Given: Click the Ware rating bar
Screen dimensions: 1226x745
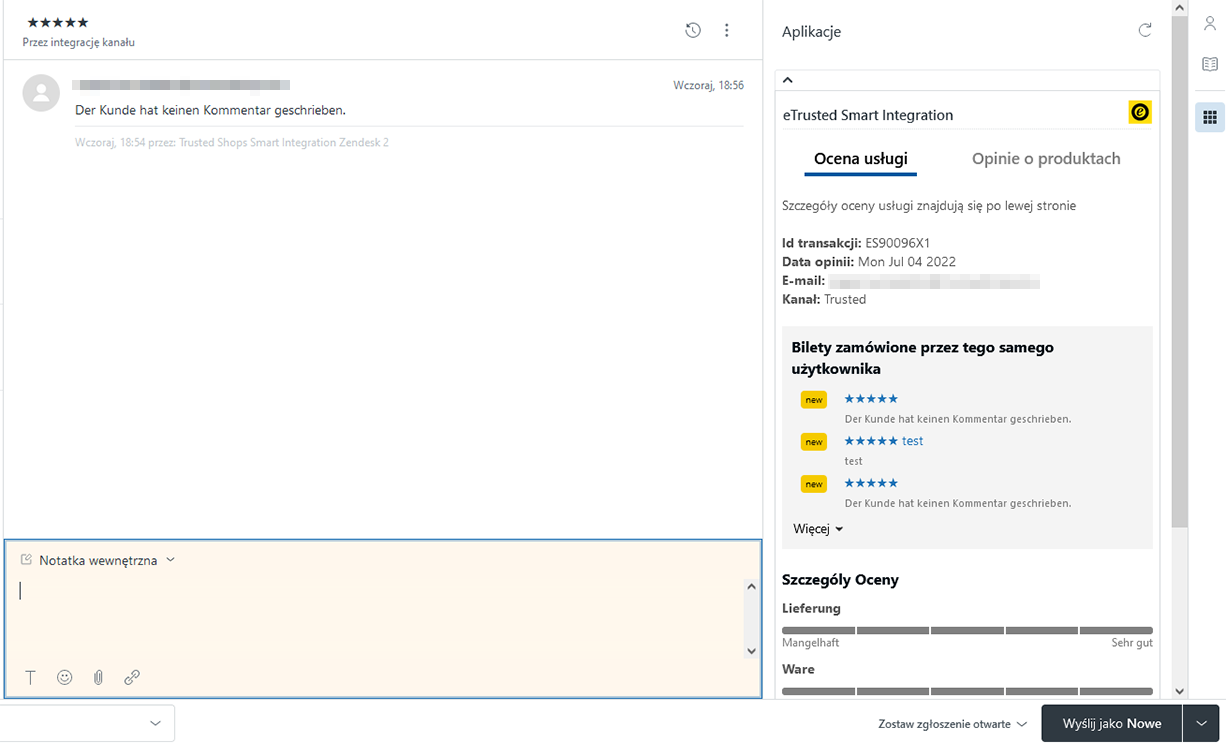Looking at the screenshot, I should click(967, 691).
